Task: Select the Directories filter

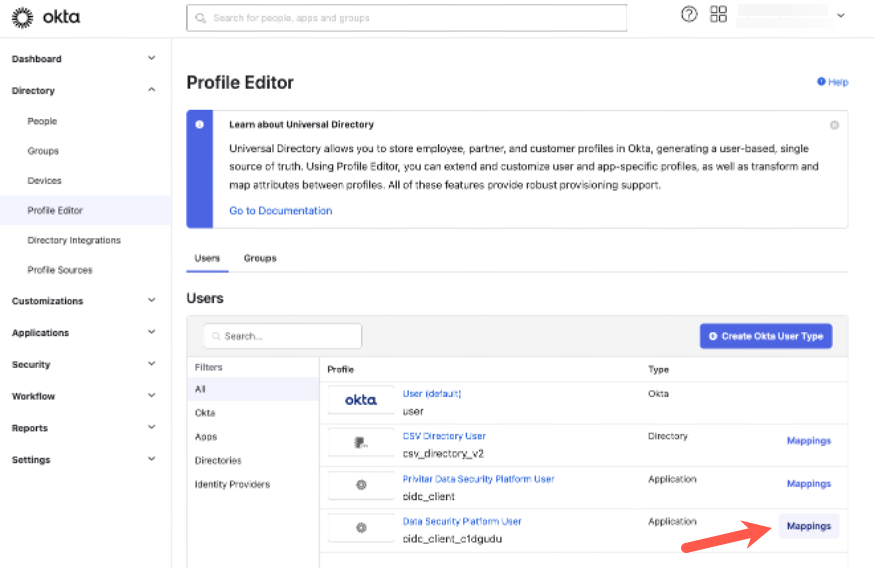Action: [x=218, y=460]
